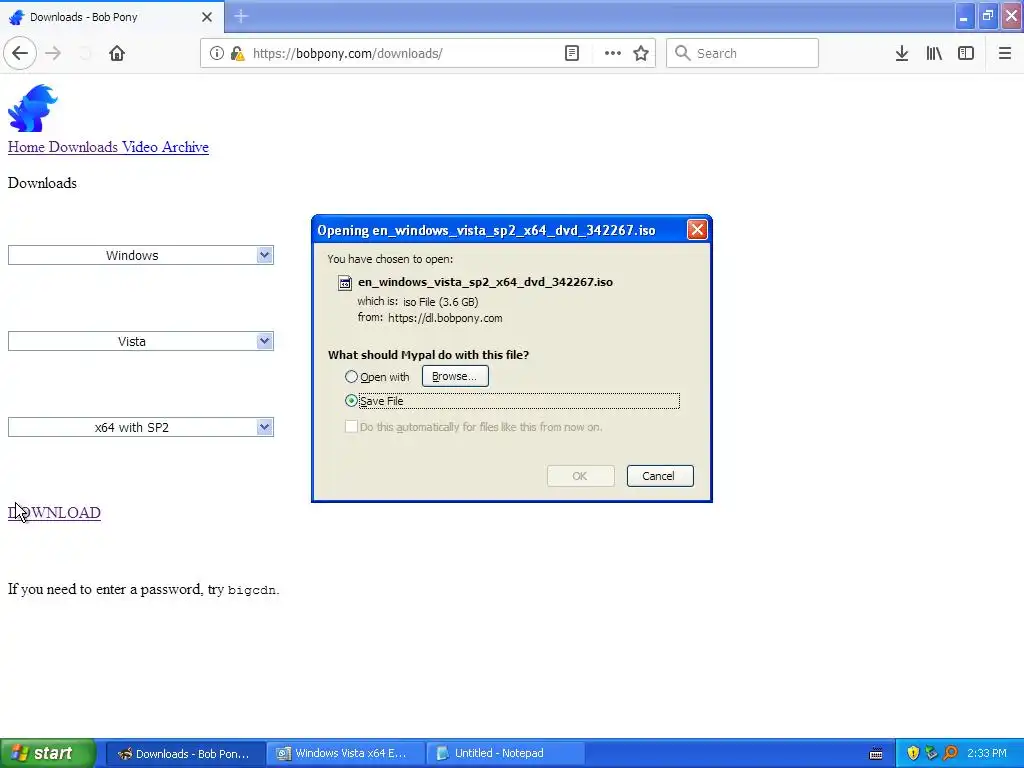Open the library bookshelf icon
The height and width of the screenshot is (768, 1024).
[934, 53]
